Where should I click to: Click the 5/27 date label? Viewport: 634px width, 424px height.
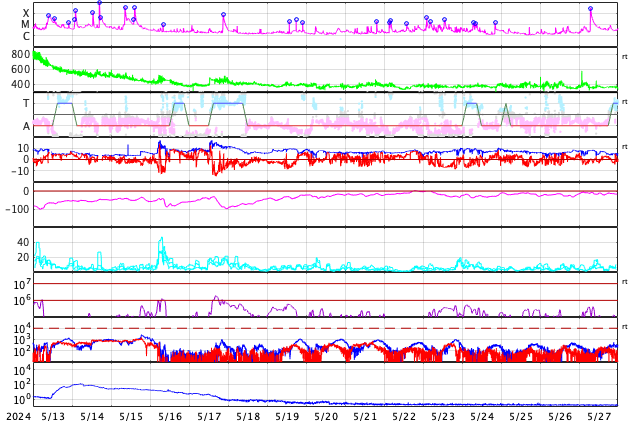599,417
